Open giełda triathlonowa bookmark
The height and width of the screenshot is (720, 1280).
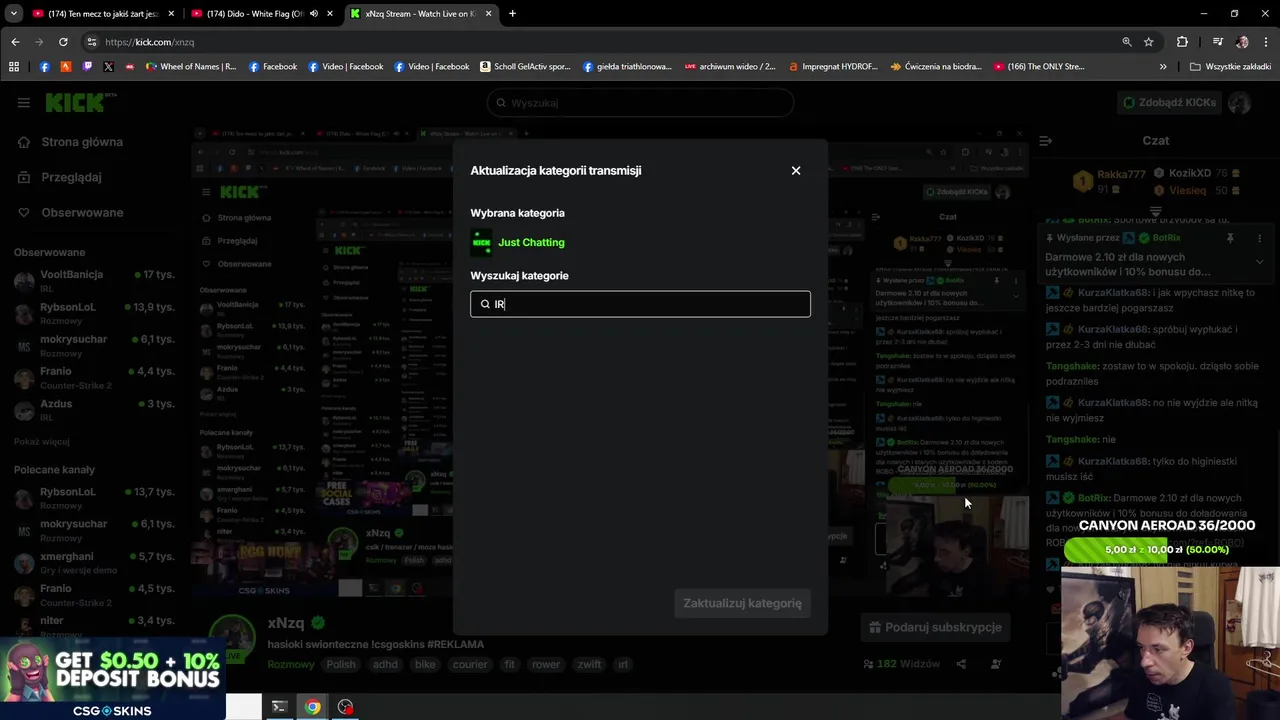pyautogui.click(x=628, y=67)
